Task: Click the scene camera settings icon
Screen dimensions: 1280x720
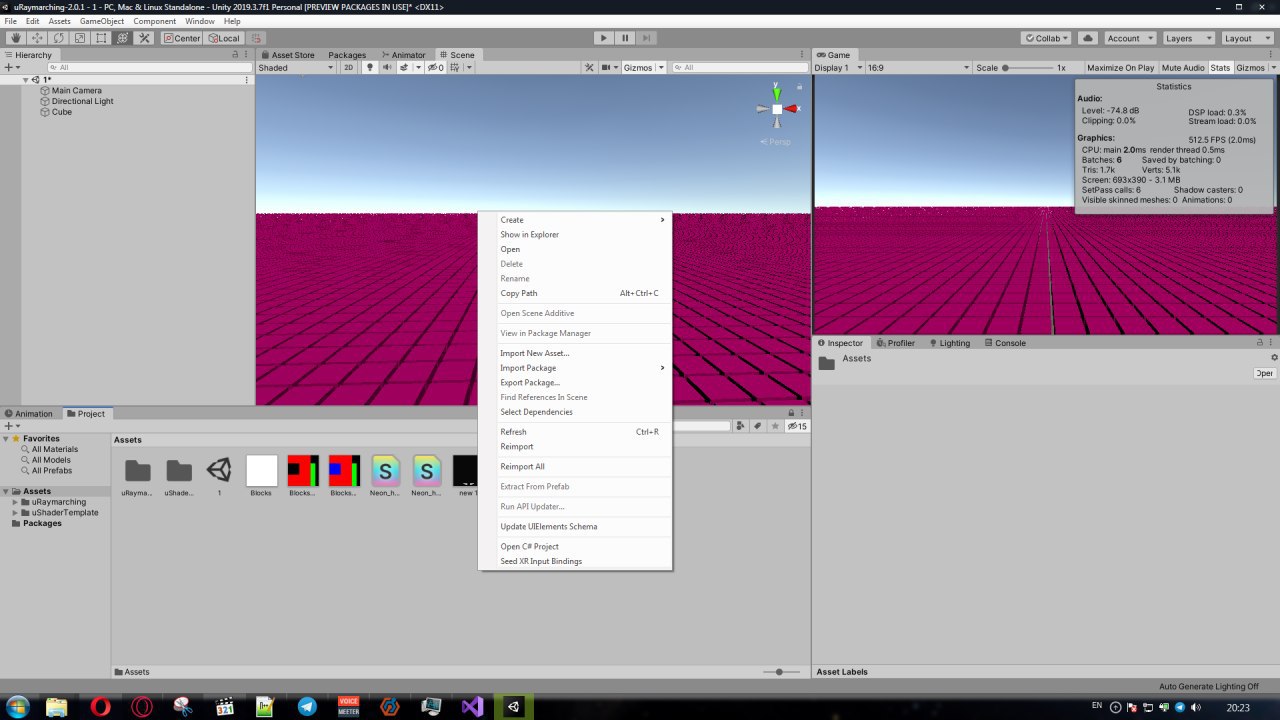Action: [608, 68]
